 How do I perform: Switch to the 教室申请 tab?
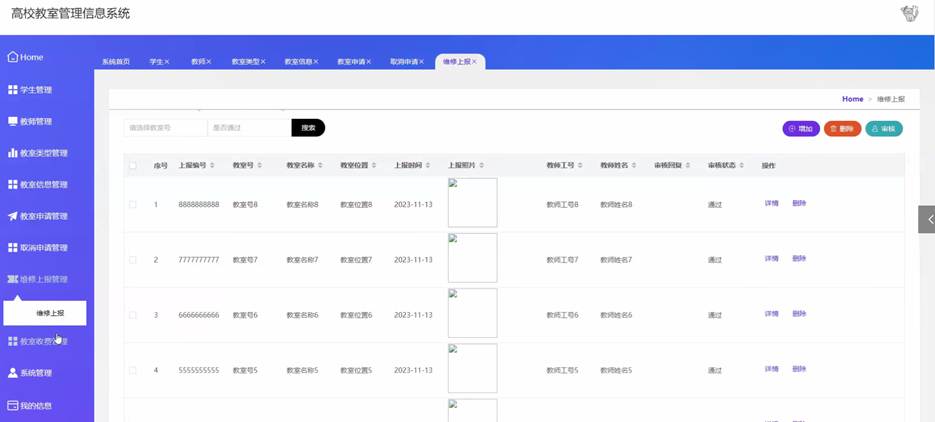354,61
